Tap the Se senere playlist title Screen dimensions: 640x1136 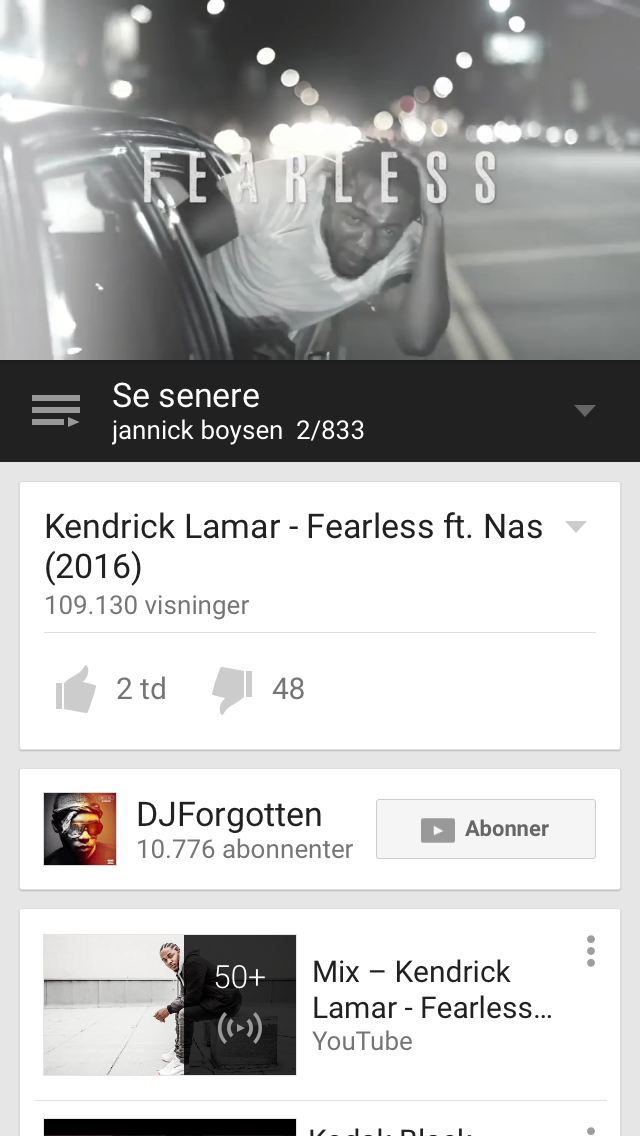(x=186, y=396)
